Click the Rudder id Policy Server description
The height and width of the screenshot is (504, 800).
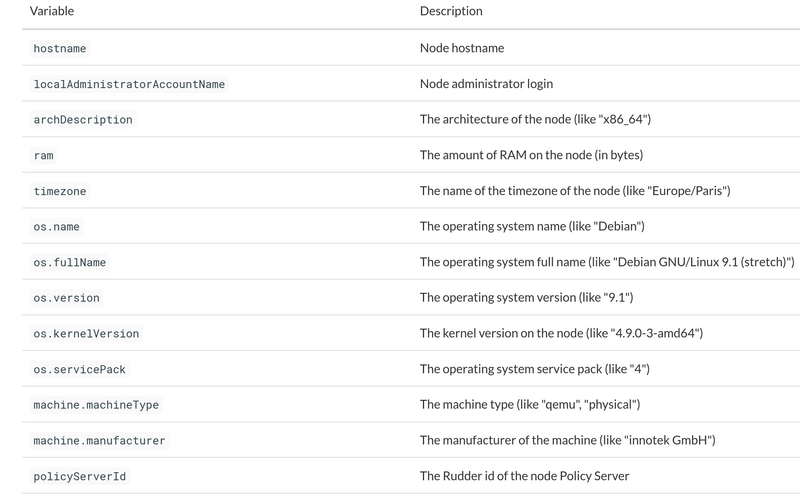pos(524,476)
